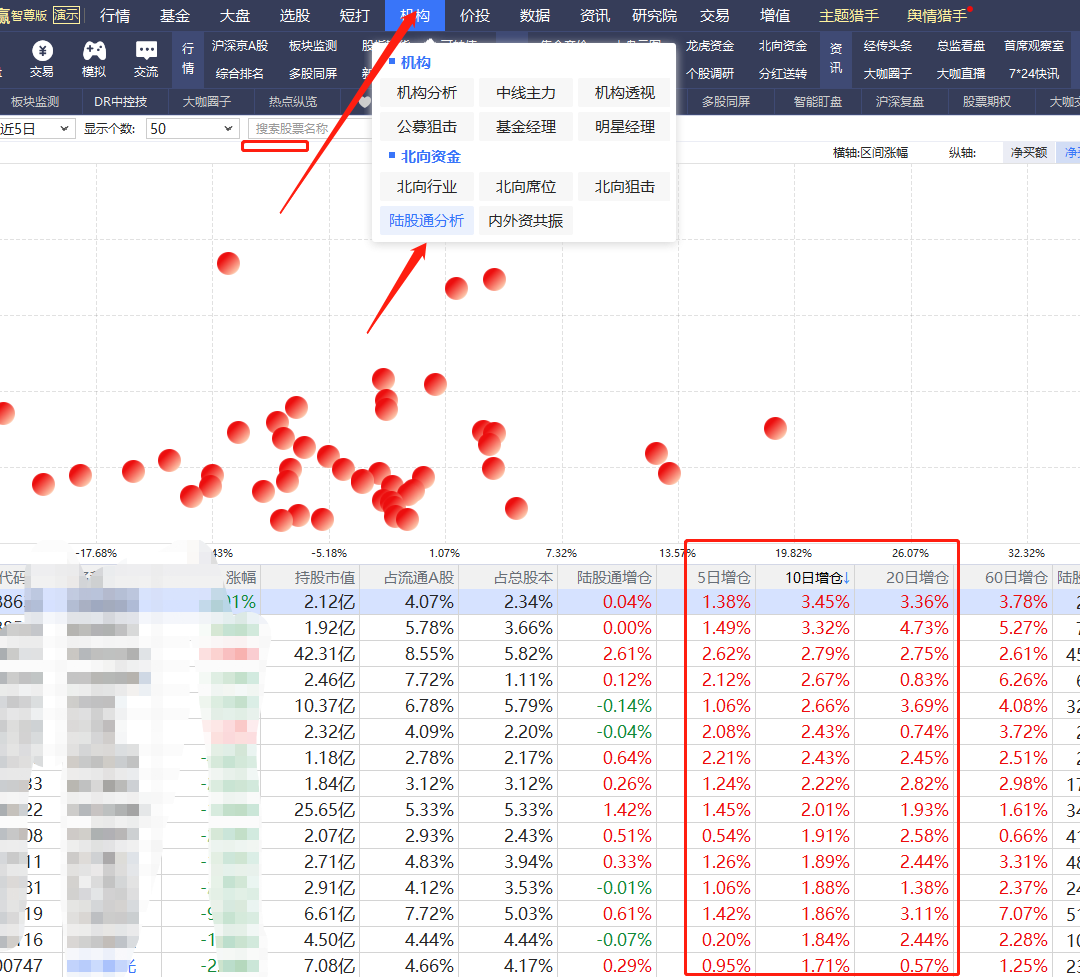Select the 行情 toolbar section tab
Image resolution: width=1080 pixels, height=977 pixels.
pos(188,58)
